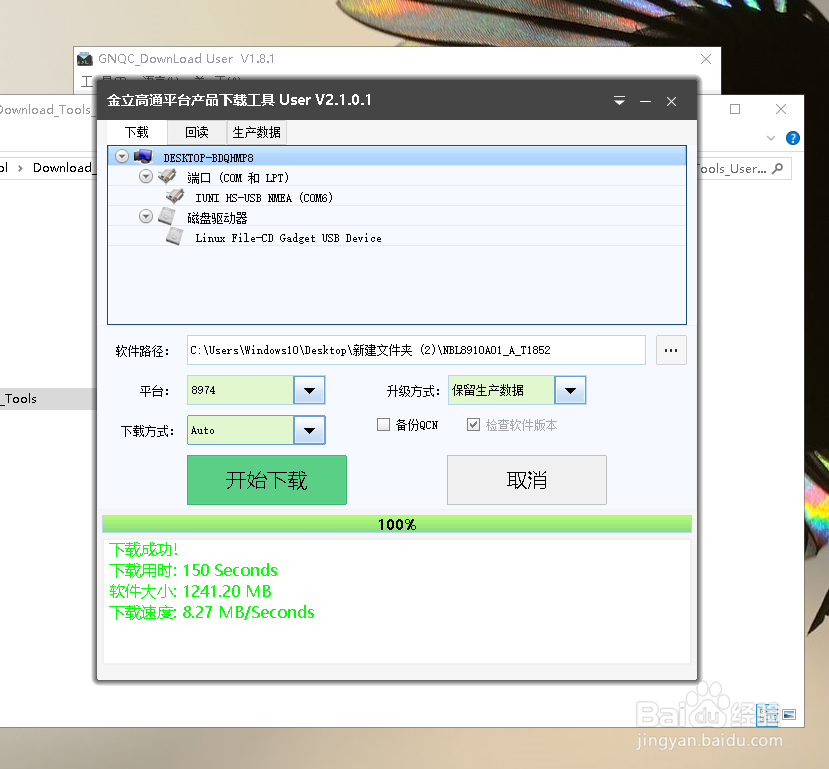Click the 下载成功! status text
Image resolution: width=829 pixels, height=769 pixels.
click(x=144, y=550)
